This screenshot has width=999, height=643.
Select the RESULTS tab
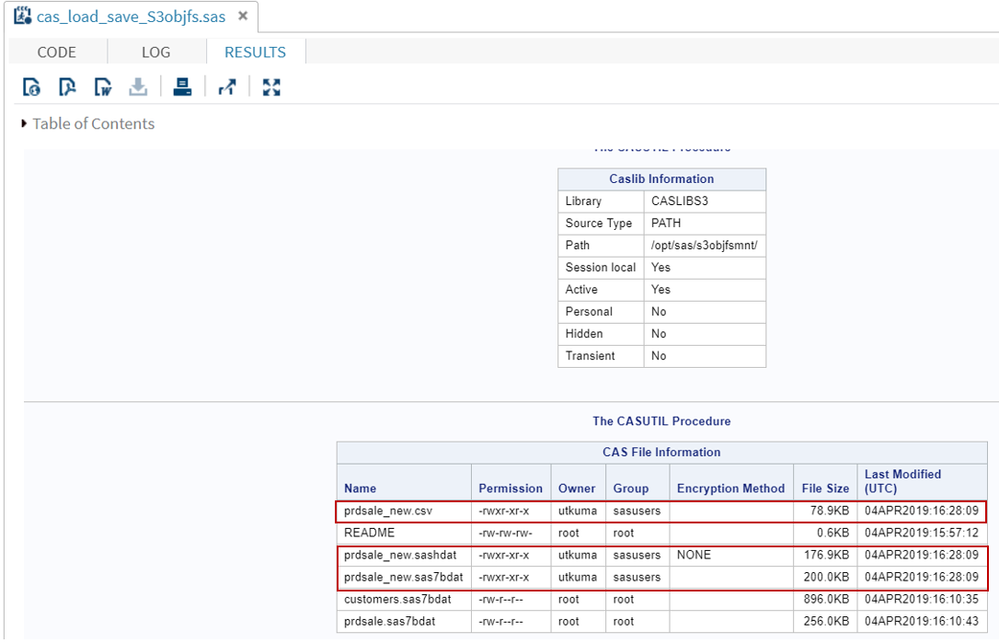click(255, 52)
